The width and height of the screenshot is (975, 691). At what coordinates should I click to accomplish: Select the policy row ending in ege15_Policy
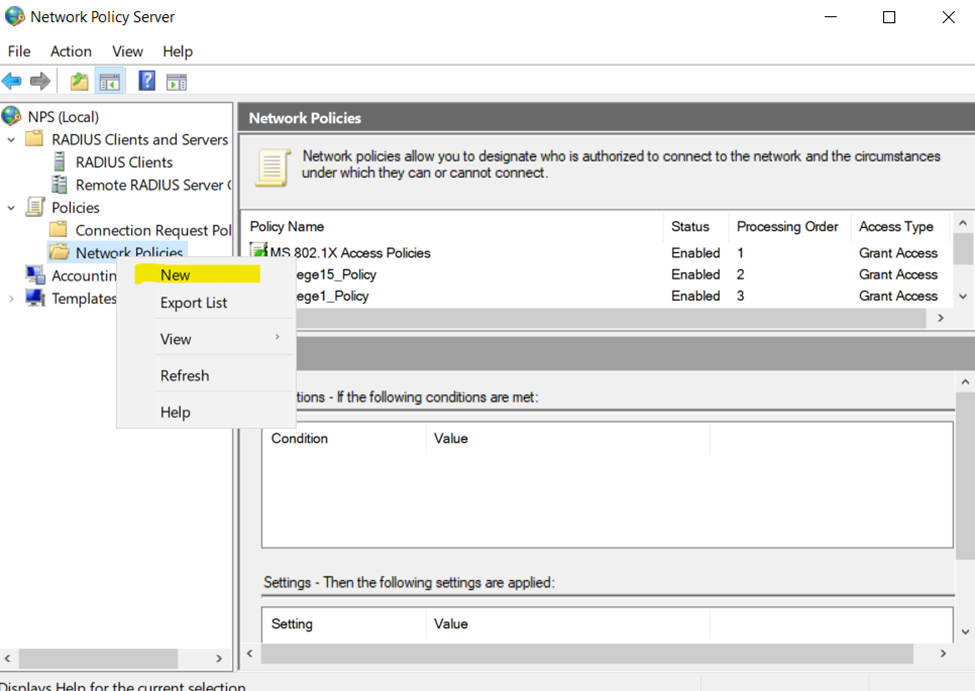tap(622, 274)
